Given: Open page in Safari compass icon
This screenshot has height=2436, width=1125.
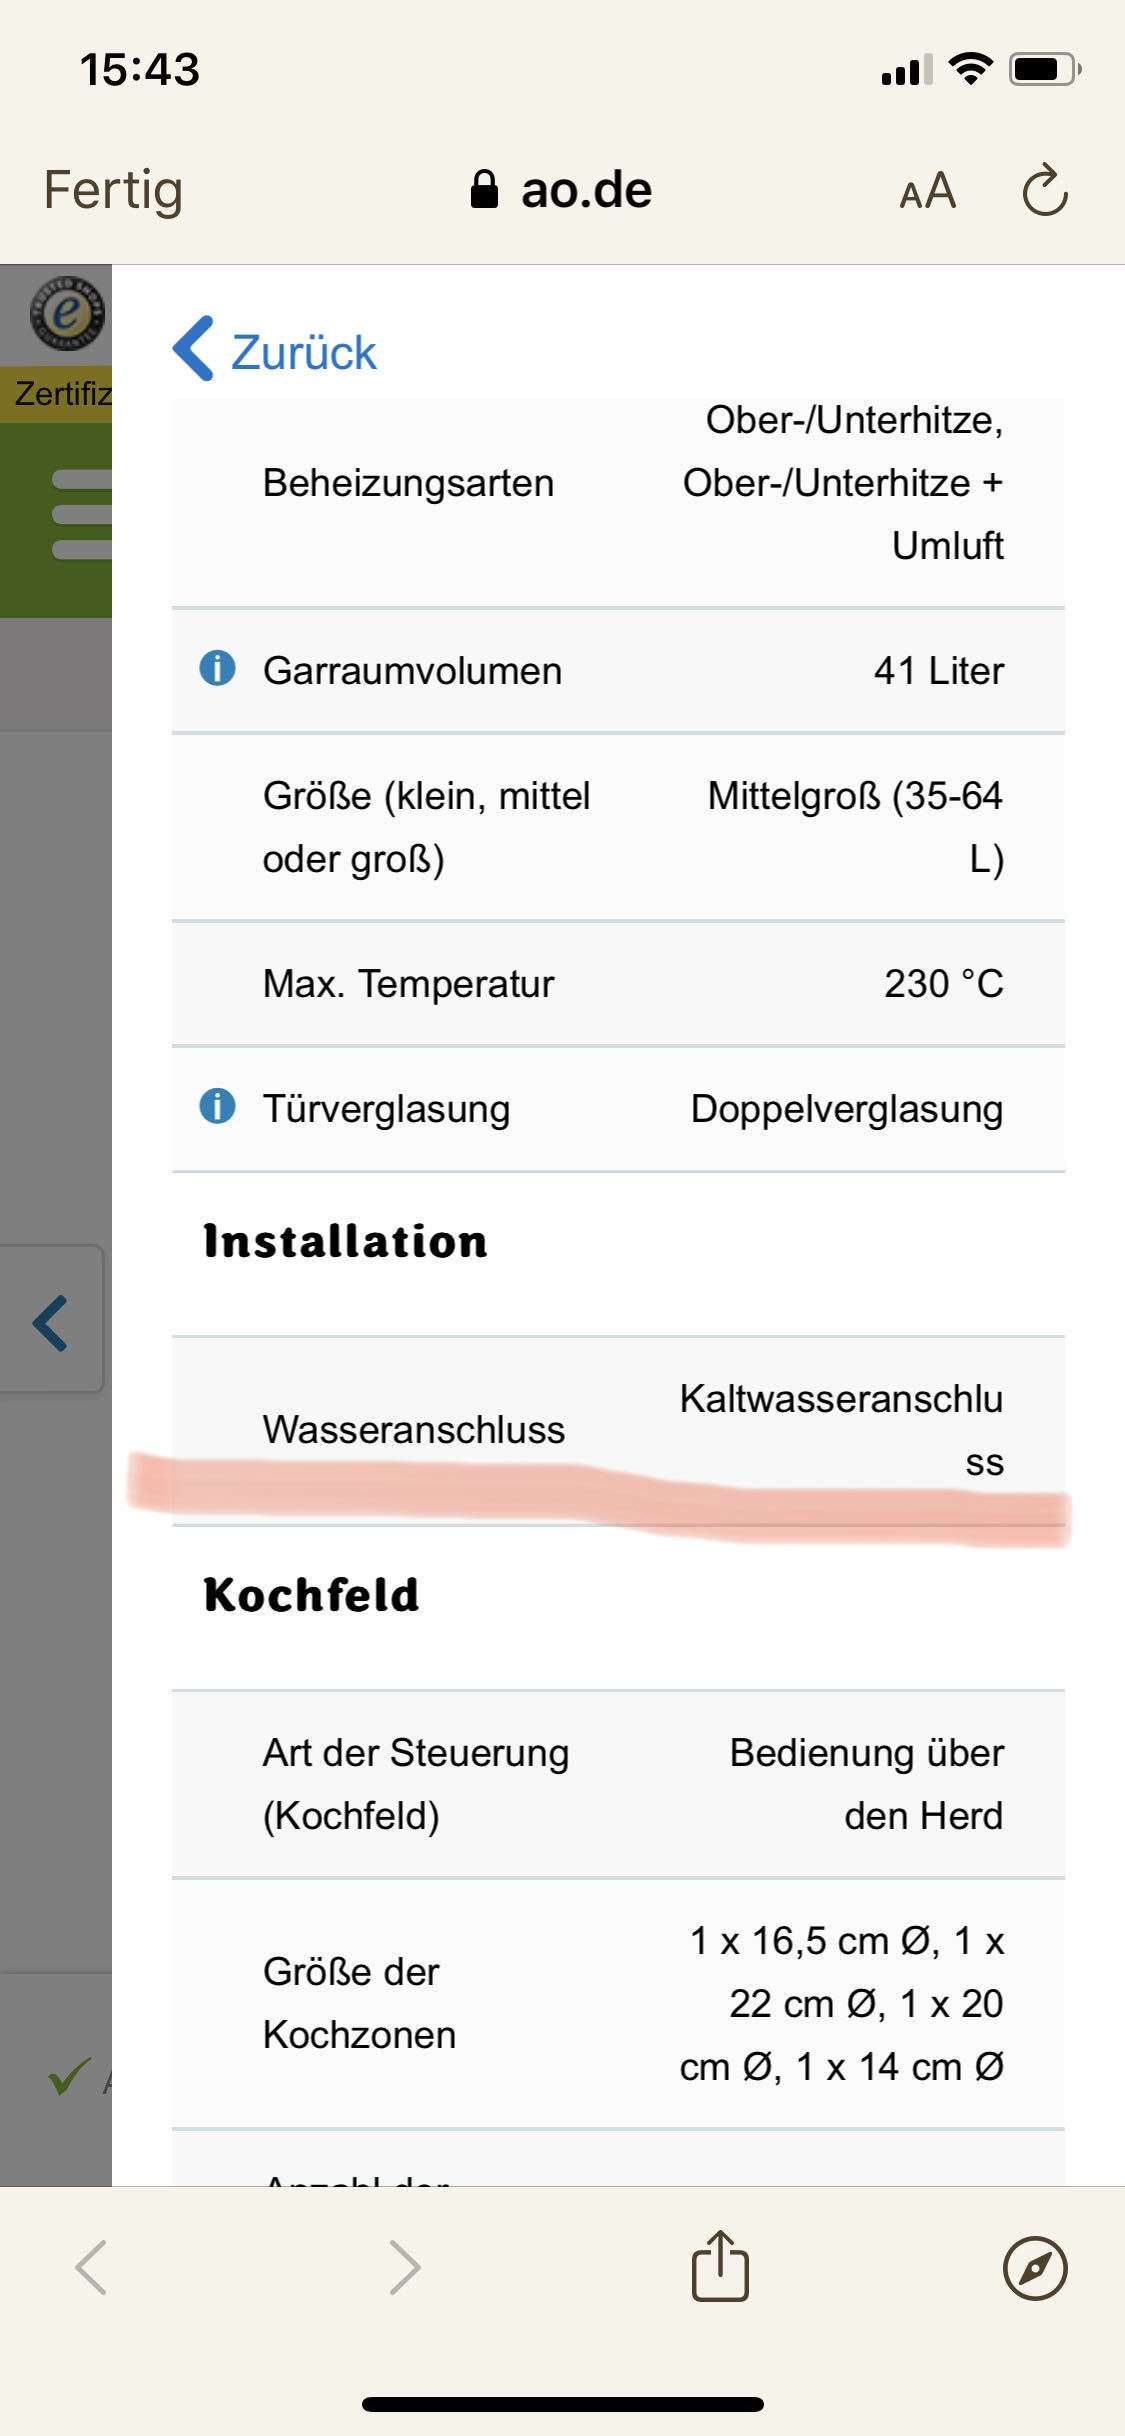Looking at the screenshot, I should click(x=1035, y=2268).
